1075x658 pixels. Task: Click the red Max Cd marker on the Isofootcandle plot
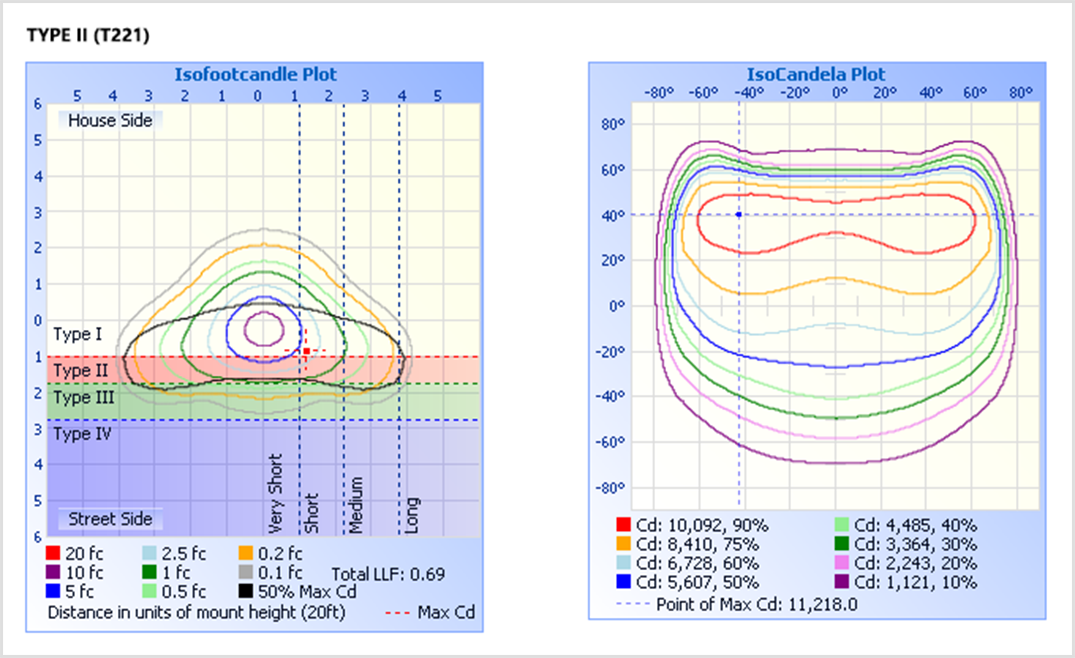coord(306,351)
